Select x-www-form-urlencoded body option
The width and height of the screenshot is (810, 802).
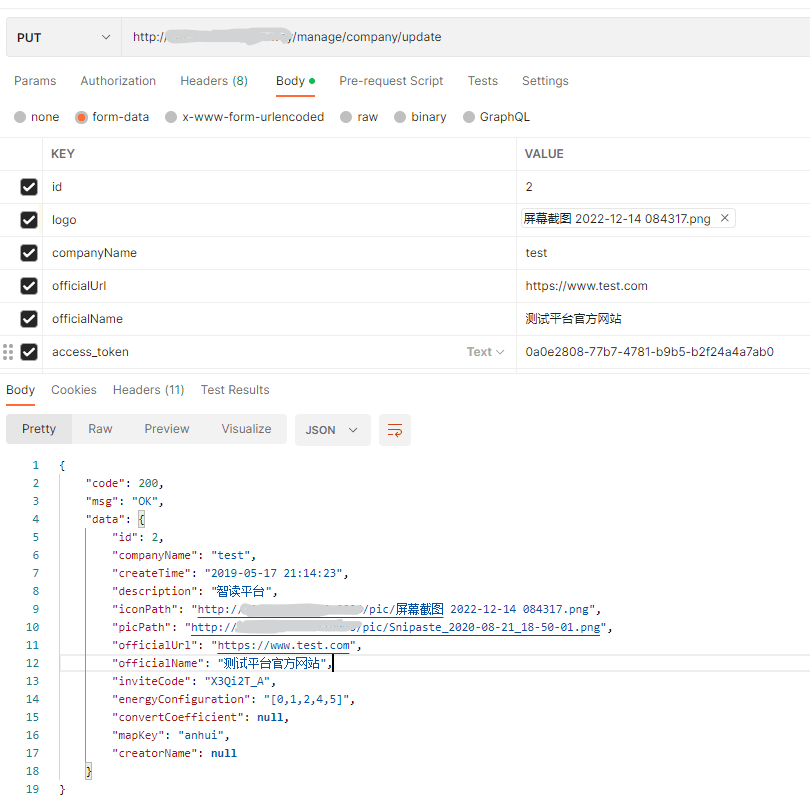(171, 117)
